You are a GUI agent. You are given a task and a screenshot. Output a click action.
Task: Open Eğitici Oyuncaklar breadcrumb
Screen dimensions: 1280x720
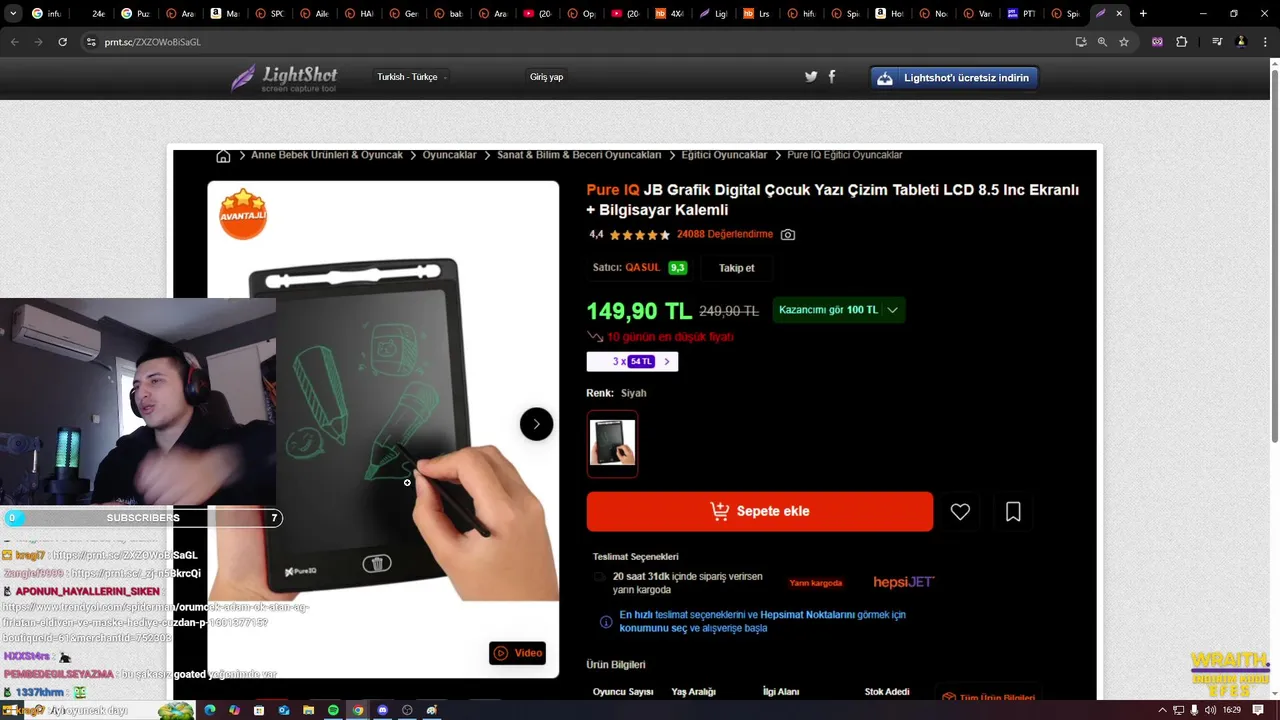pyautogui.click(x=724, y=155)
